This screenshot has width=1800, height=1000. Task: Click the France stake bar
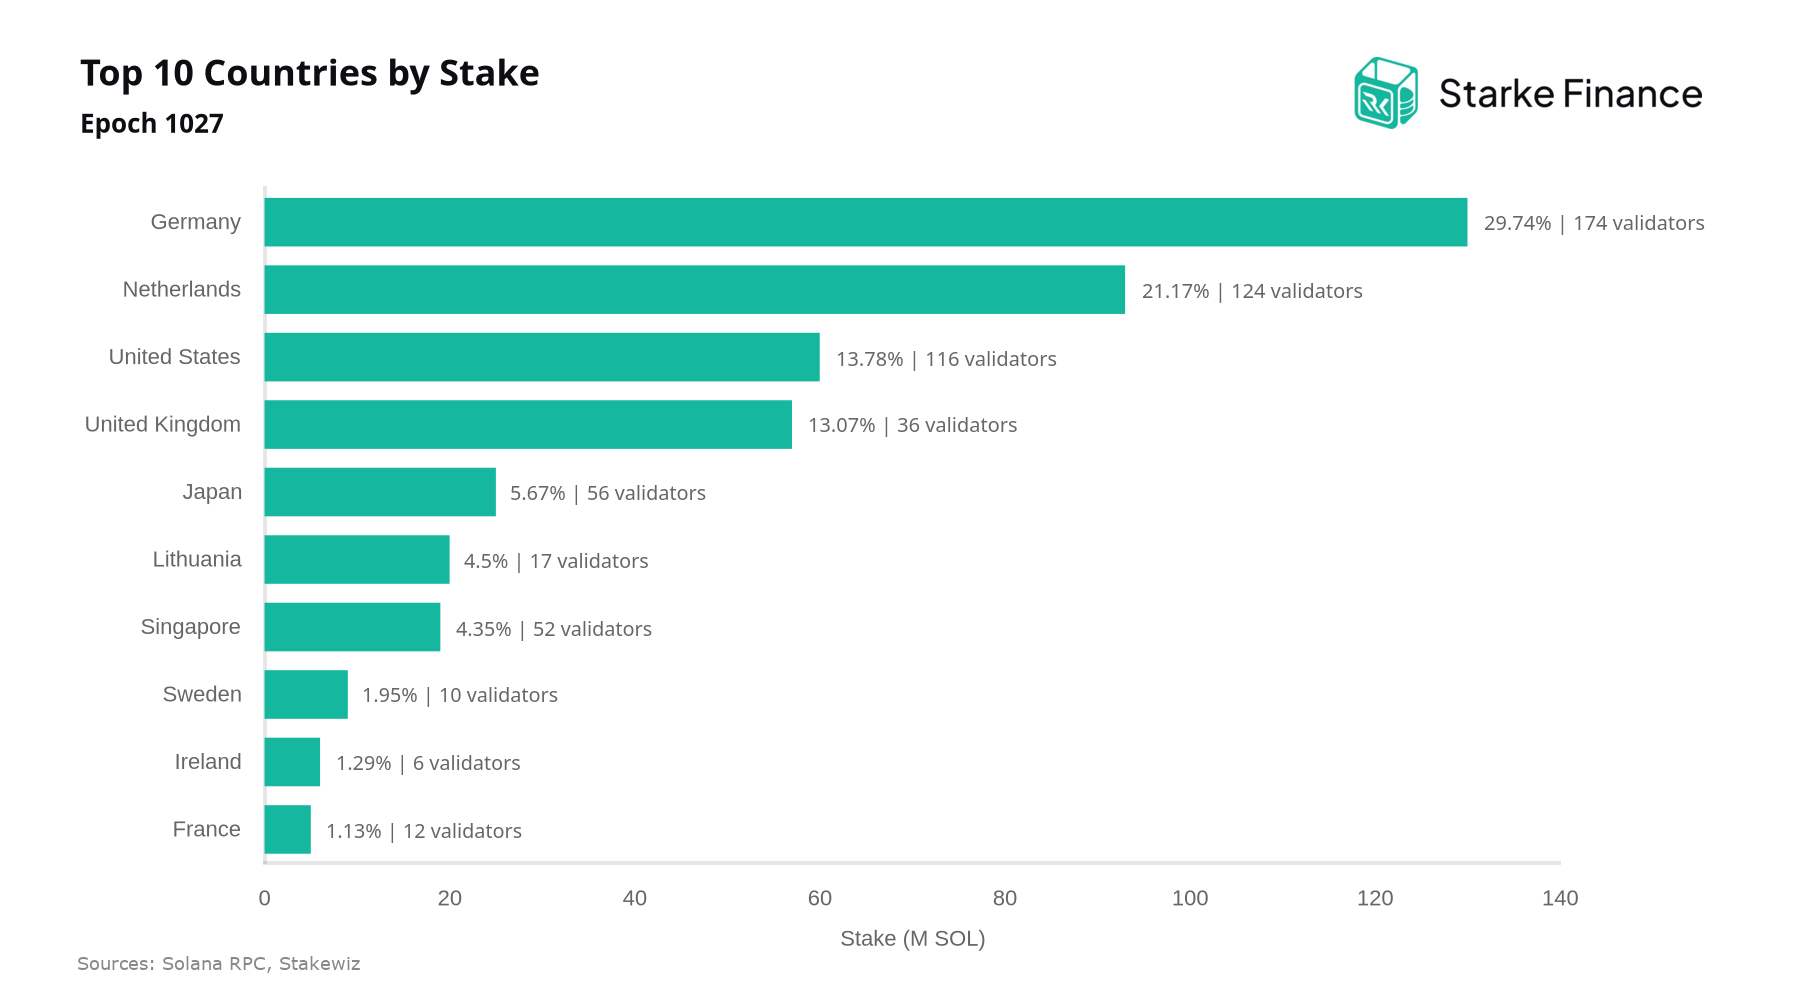(x=288, y=830)
